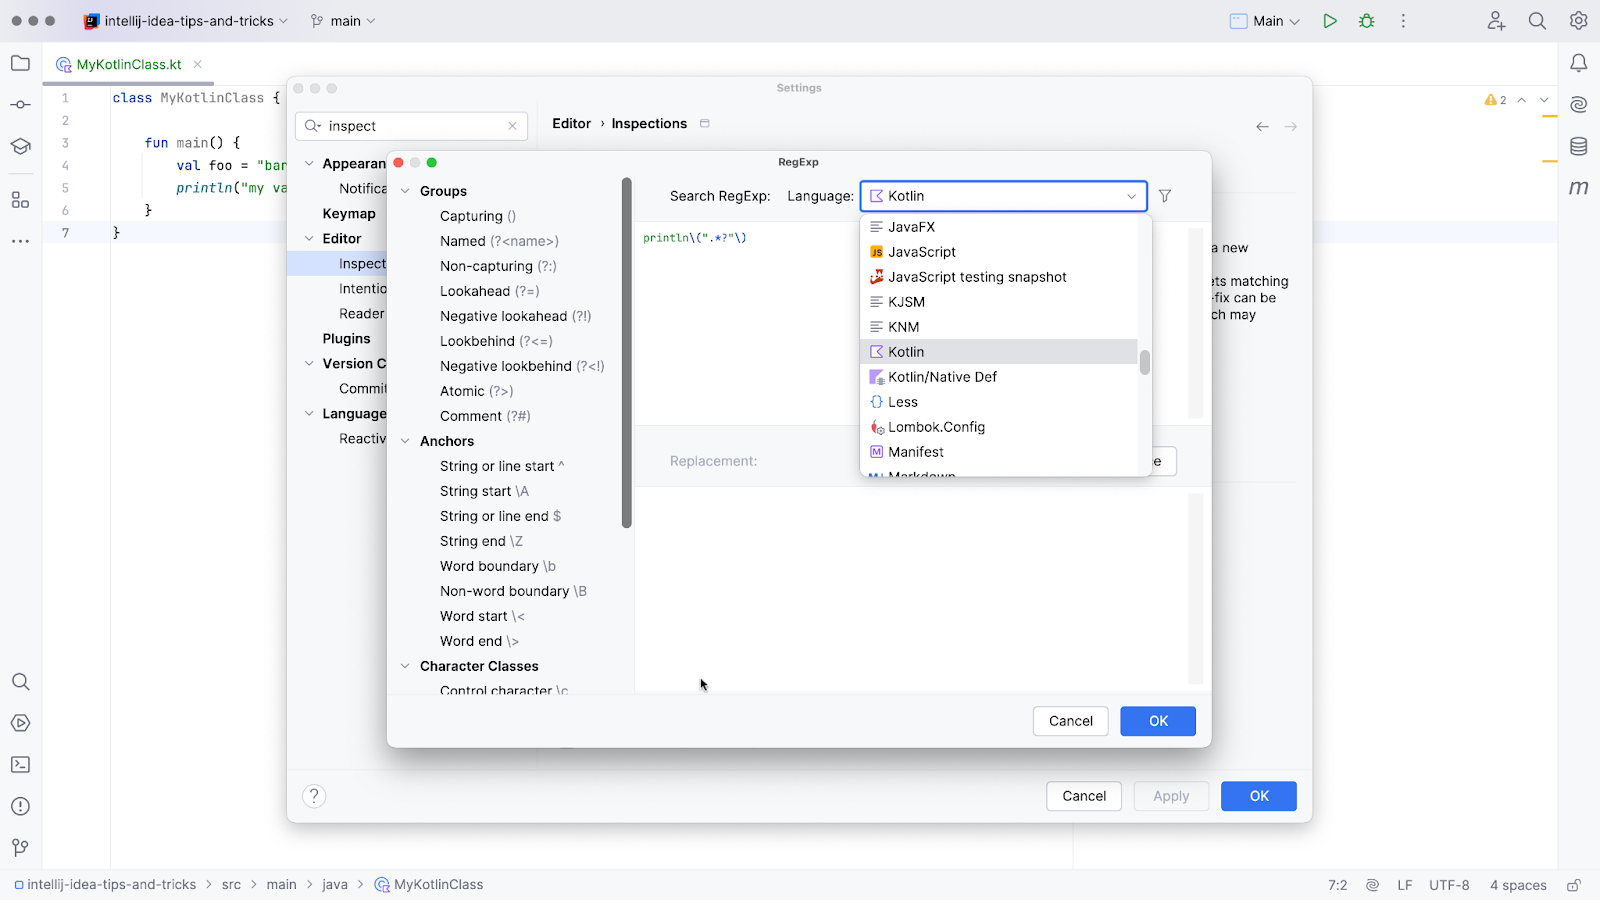Image resolution: width=1600 pixels, height=900 pixels.
Task: Open the Find tool window icon
Action: [20, 682]
